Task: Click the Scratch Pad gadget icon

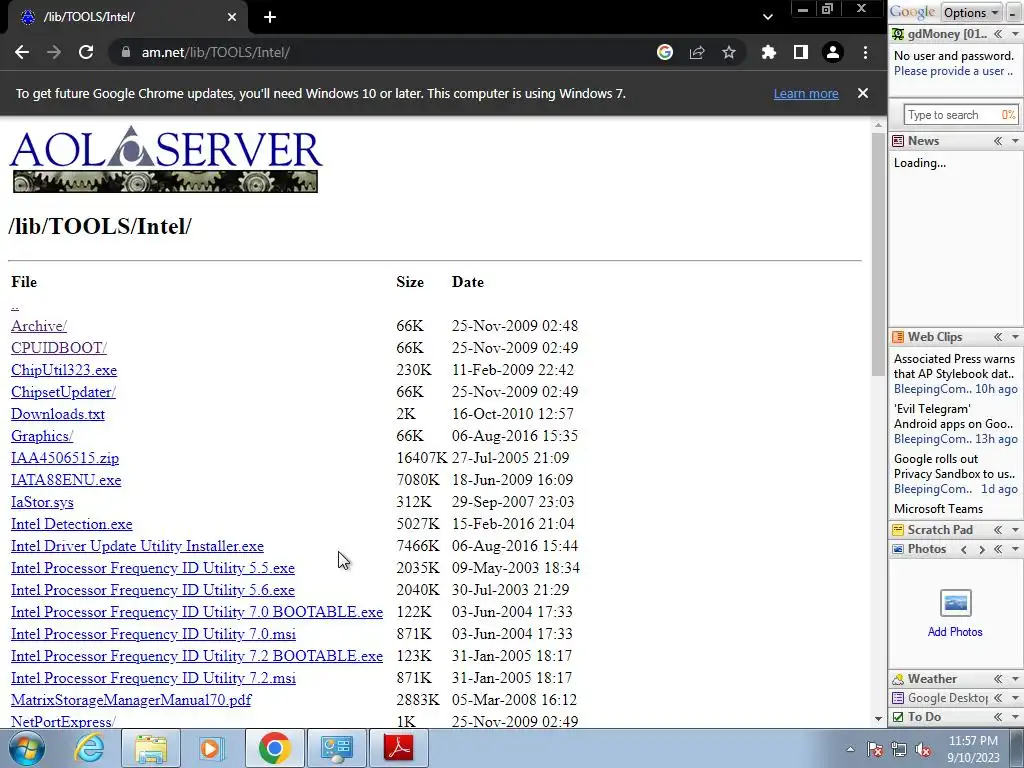Action: [898, 530]
